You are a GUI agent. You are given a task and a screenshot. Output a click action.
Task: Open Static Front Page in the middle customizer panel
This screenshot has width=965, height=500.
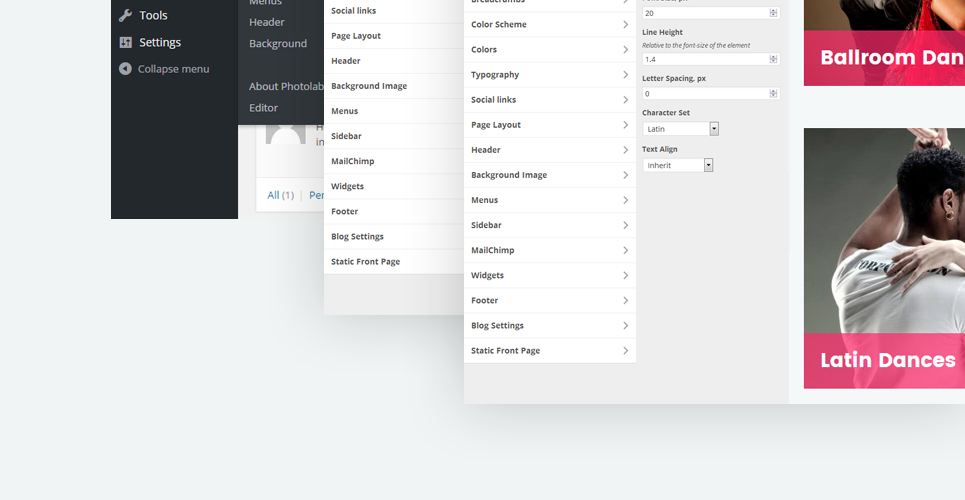pyautogui.click(x=394, y=262)
